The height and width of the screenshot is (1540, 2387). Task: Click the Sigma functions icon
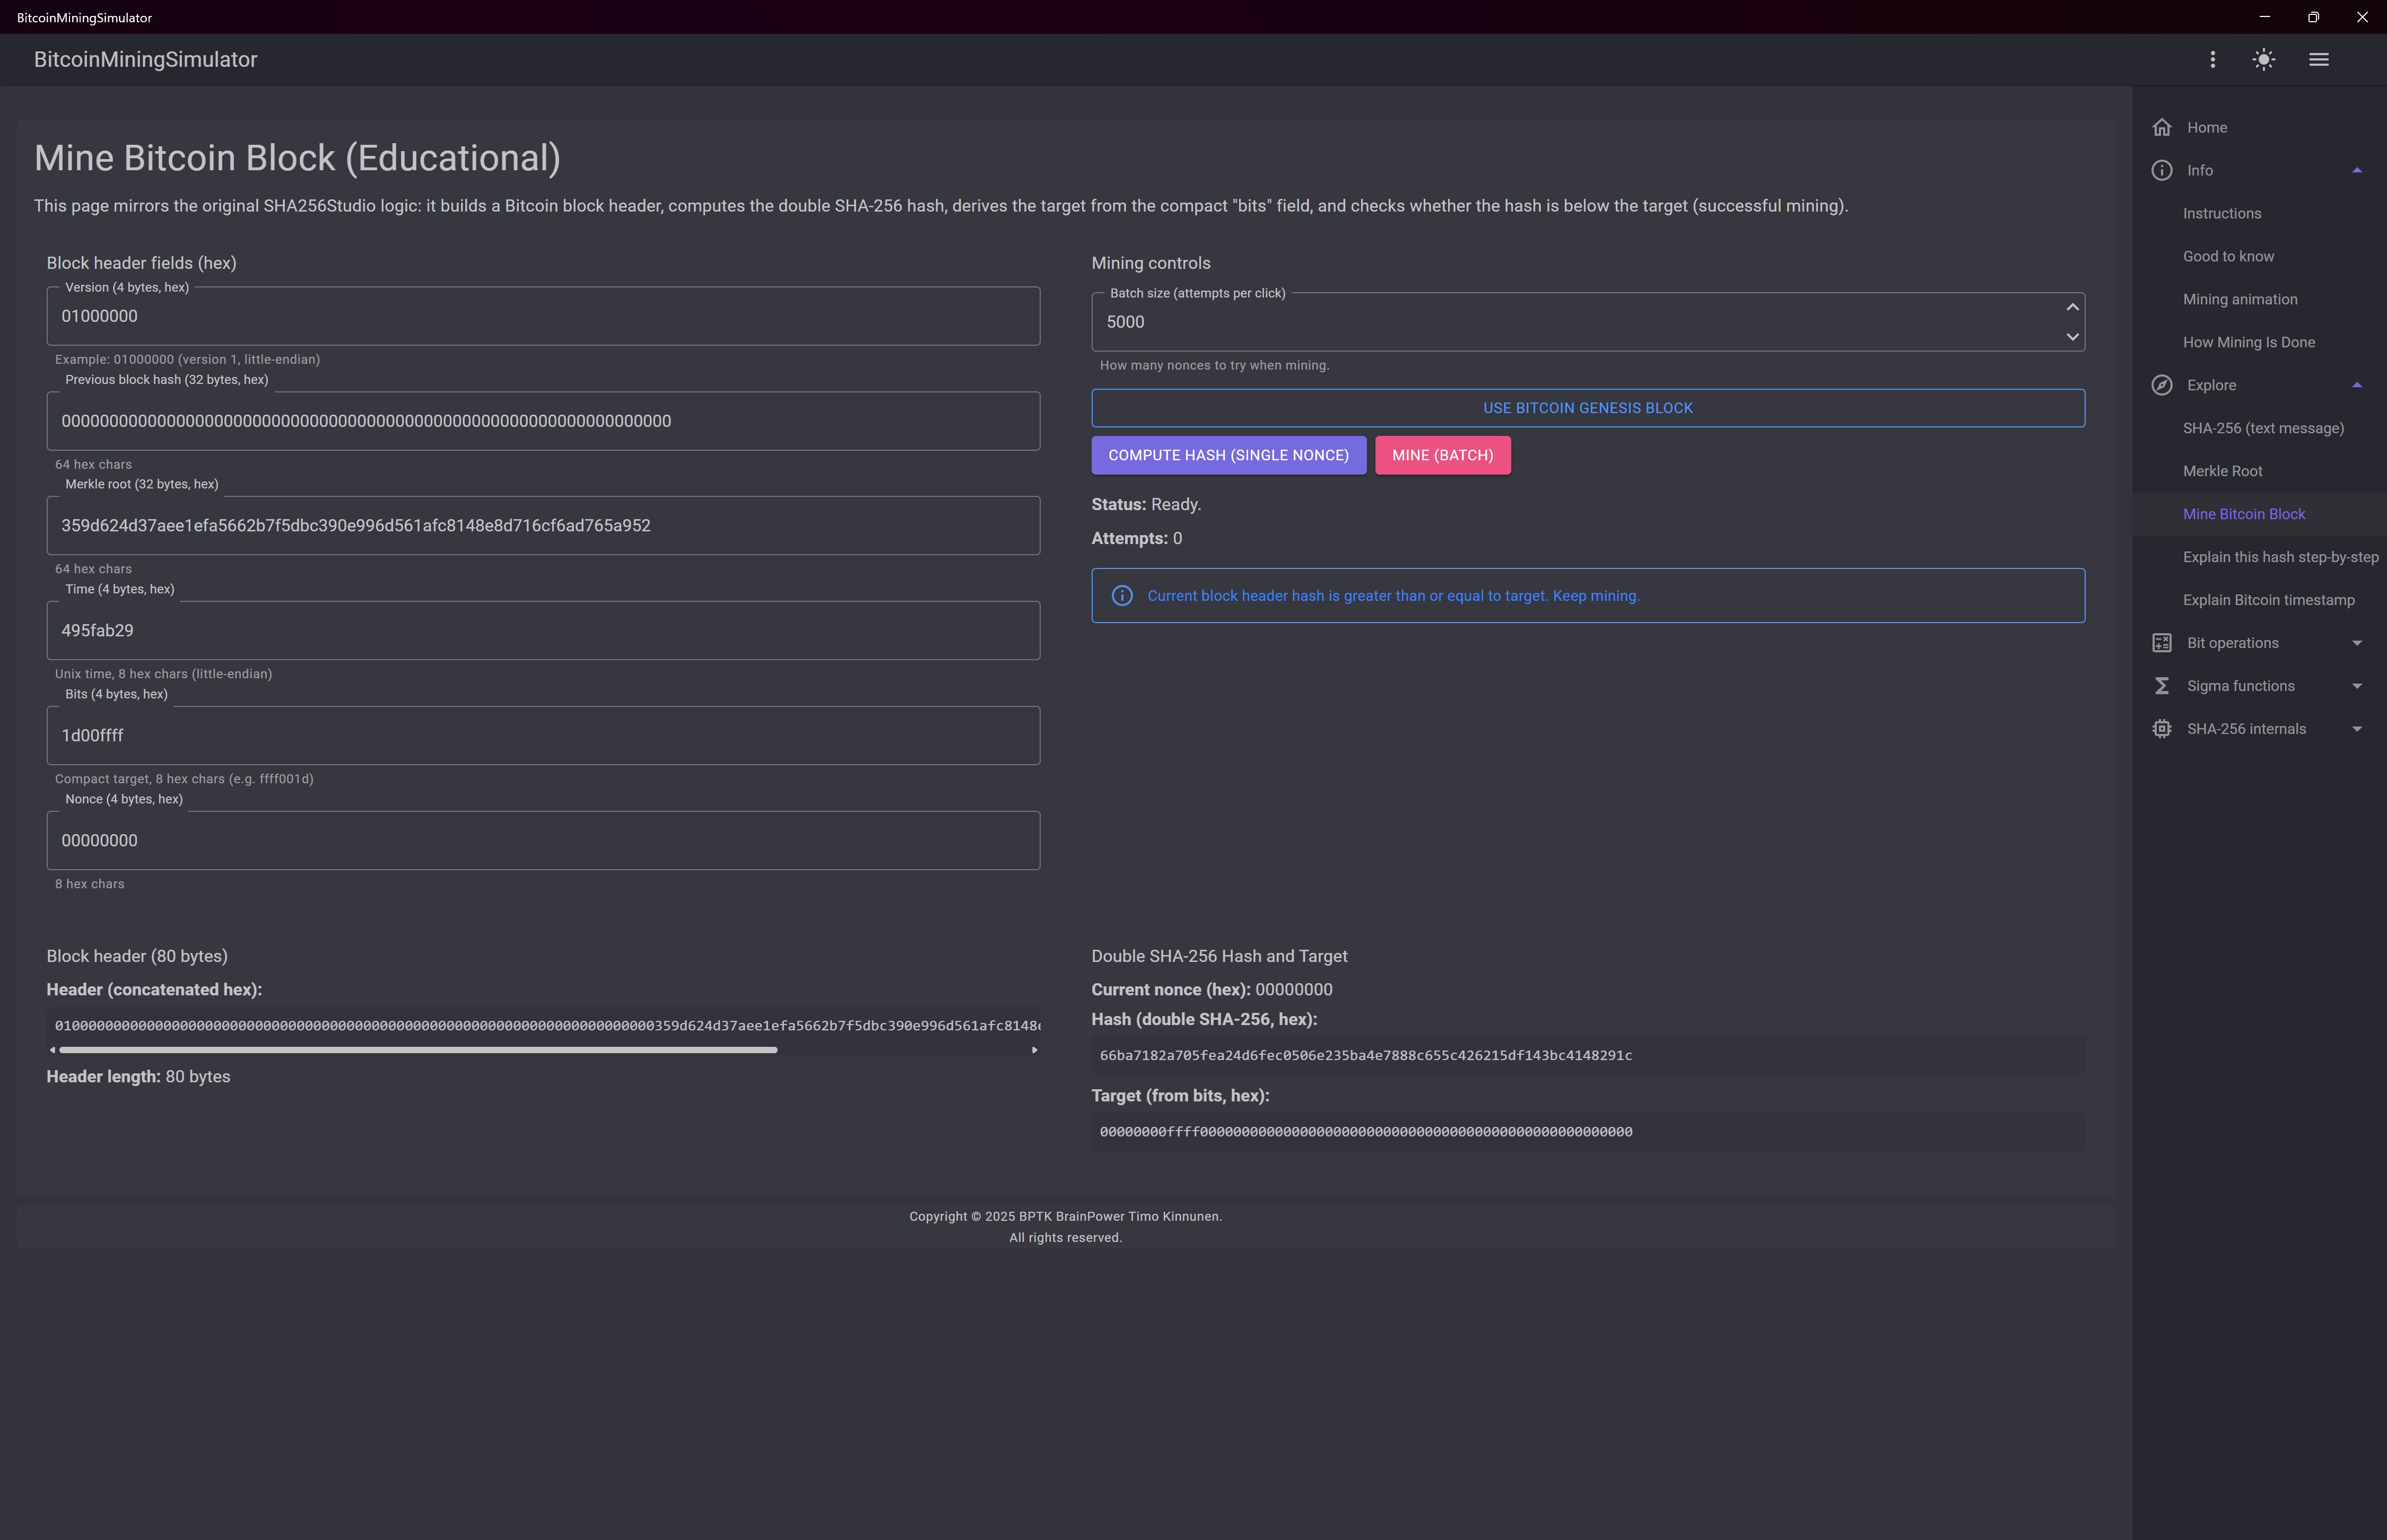pos(2162,685)
